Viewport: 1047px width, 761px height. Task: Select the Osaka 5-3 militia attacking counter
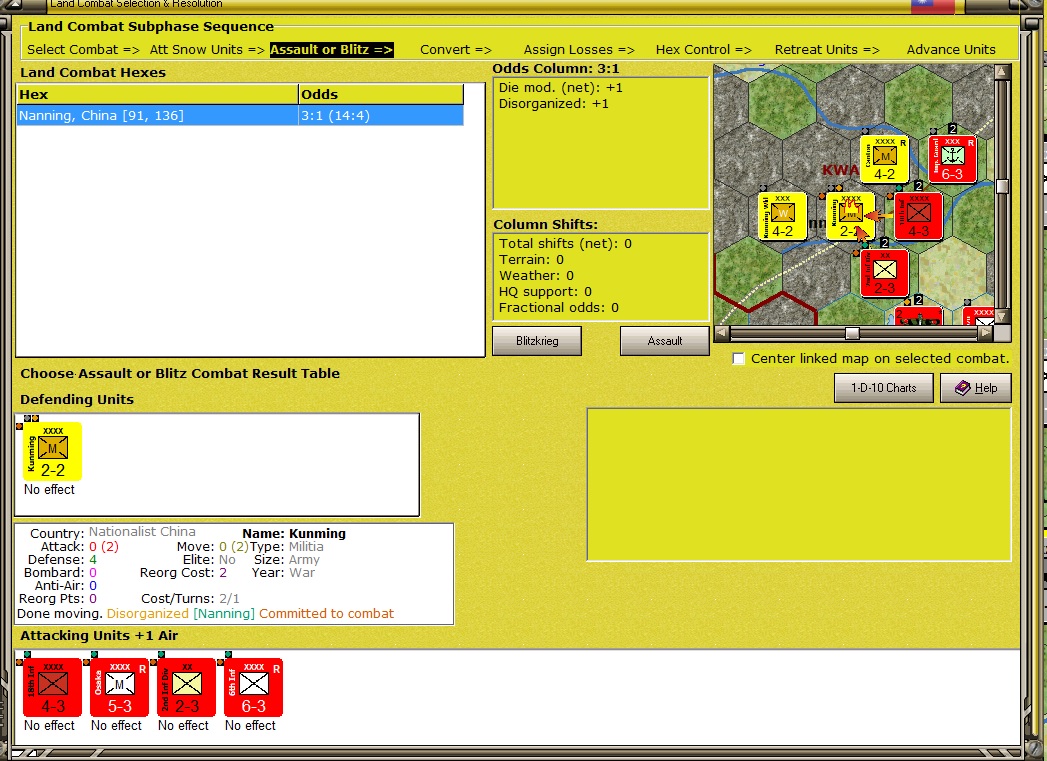click(120, 688)
